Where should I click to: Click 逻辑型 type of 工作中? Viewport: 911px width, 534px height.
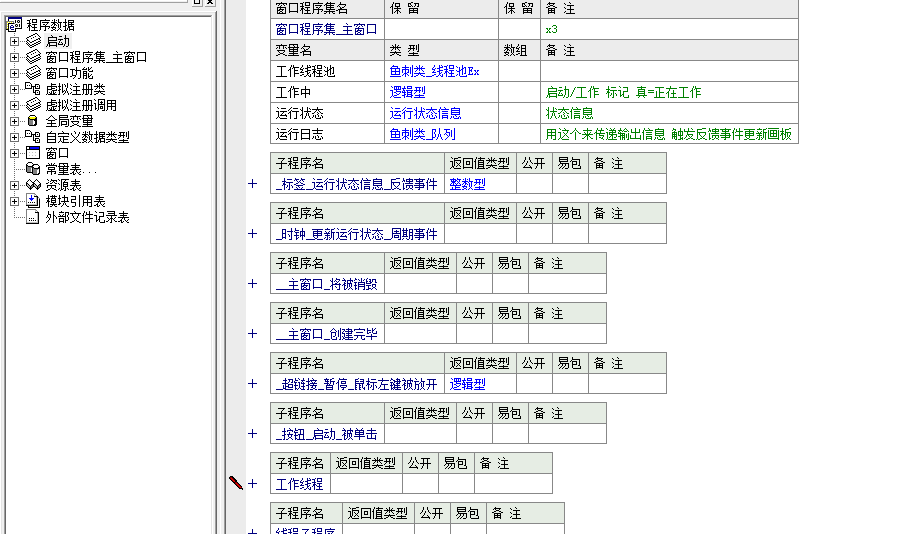[x=407, y=92]
